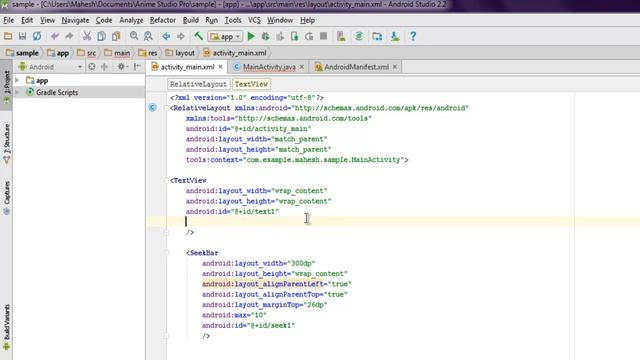The image size is (640, 360).
Task: Click the sample breadcrumb
Action: [x=23, y=53]
